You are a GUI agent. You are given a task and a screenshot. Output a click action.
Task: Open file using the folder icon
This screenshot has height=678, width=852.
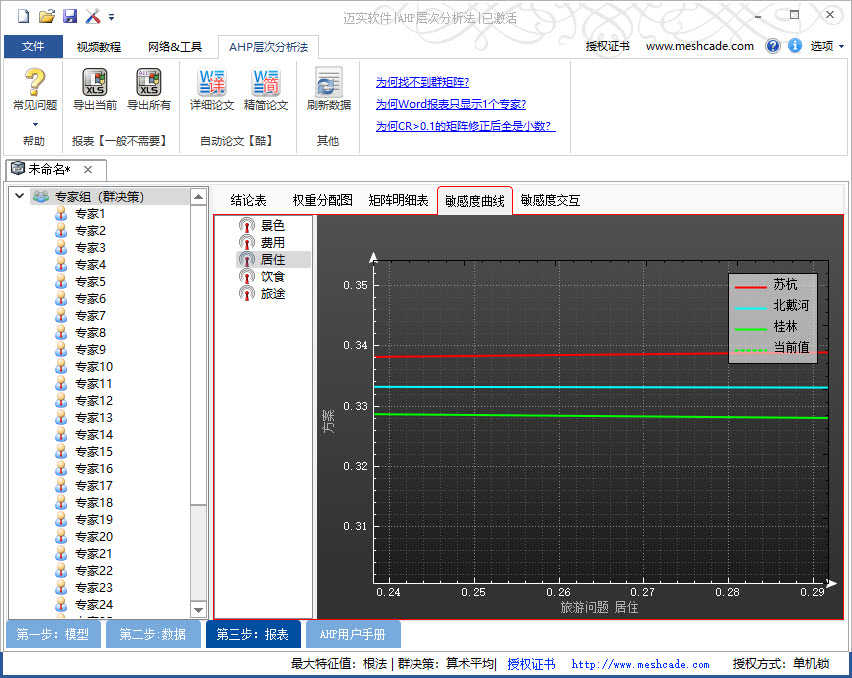(x=47, y=16)
